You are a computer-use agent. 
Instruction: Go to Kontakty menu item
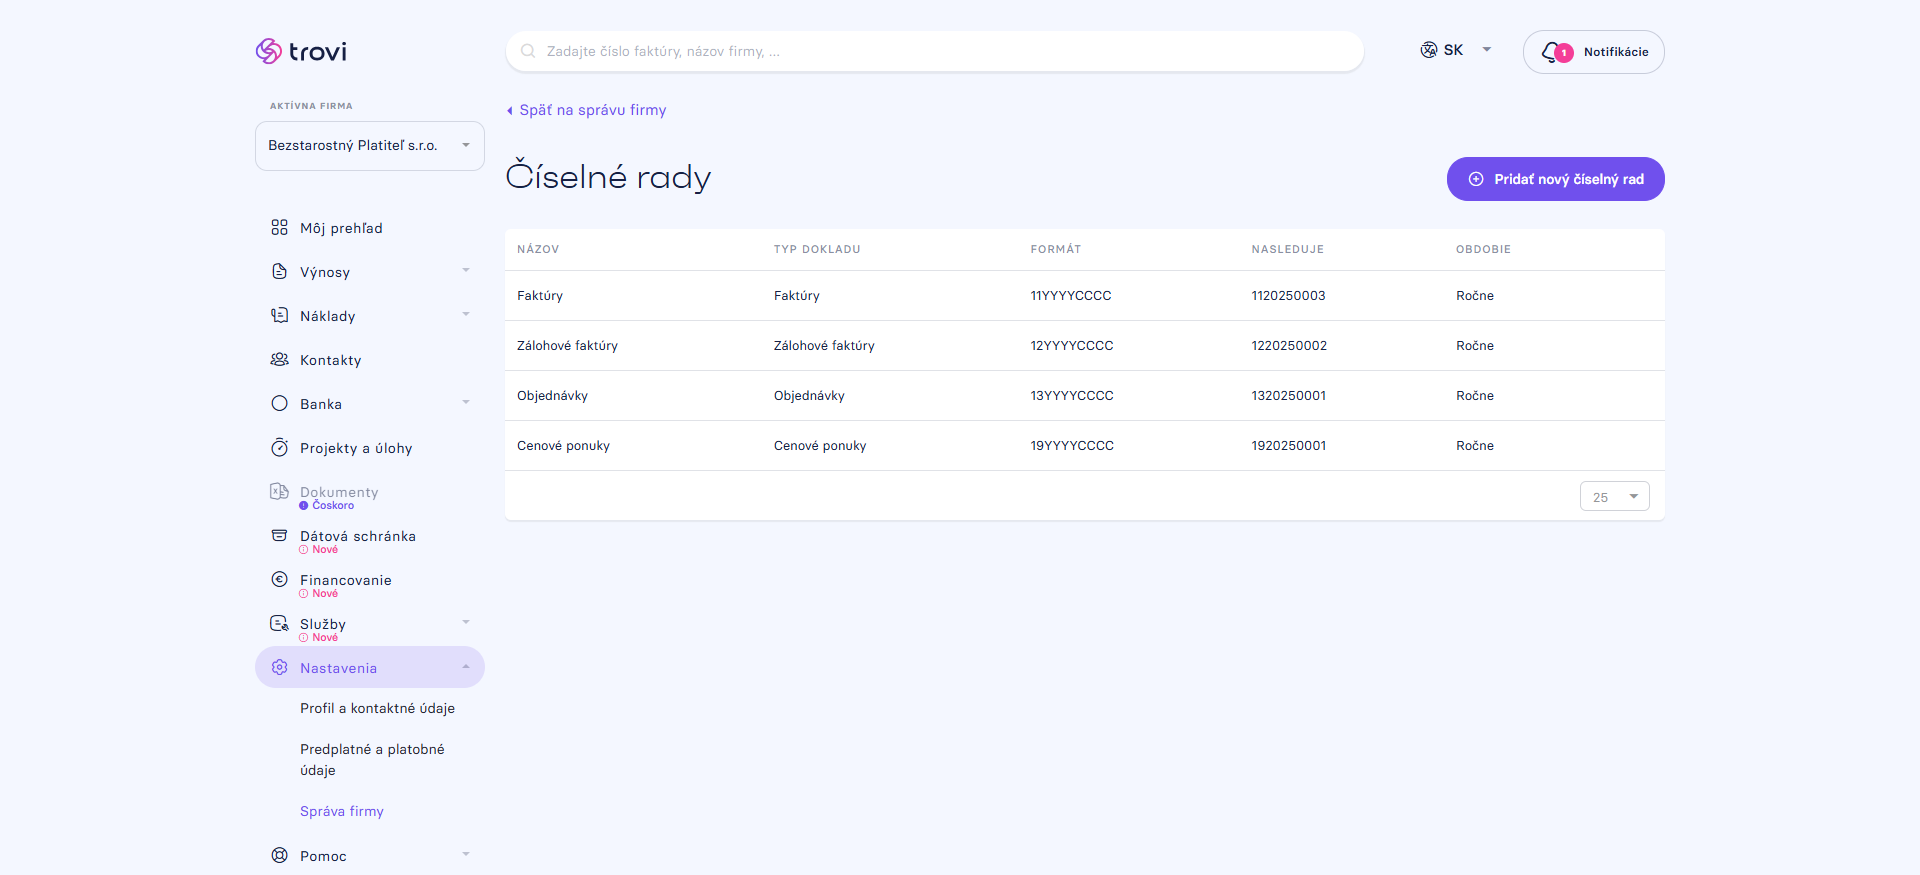click(330, 360)
